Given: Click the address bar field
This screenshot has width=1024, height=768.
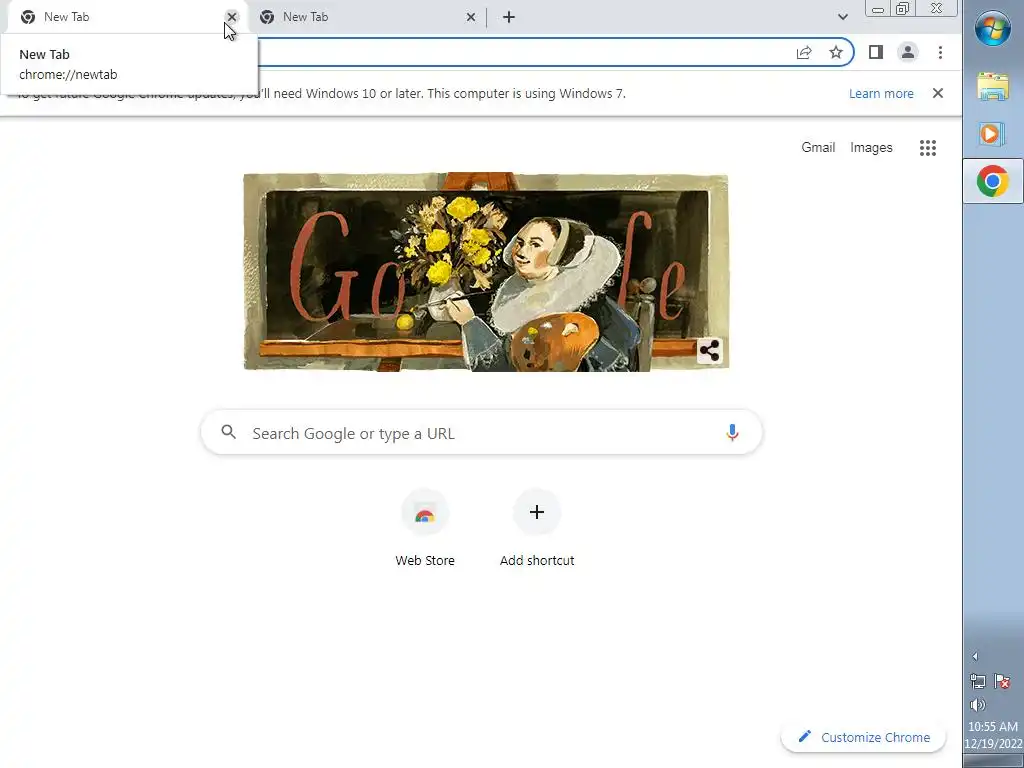Looking at the screenshot, I should (522, 52).
